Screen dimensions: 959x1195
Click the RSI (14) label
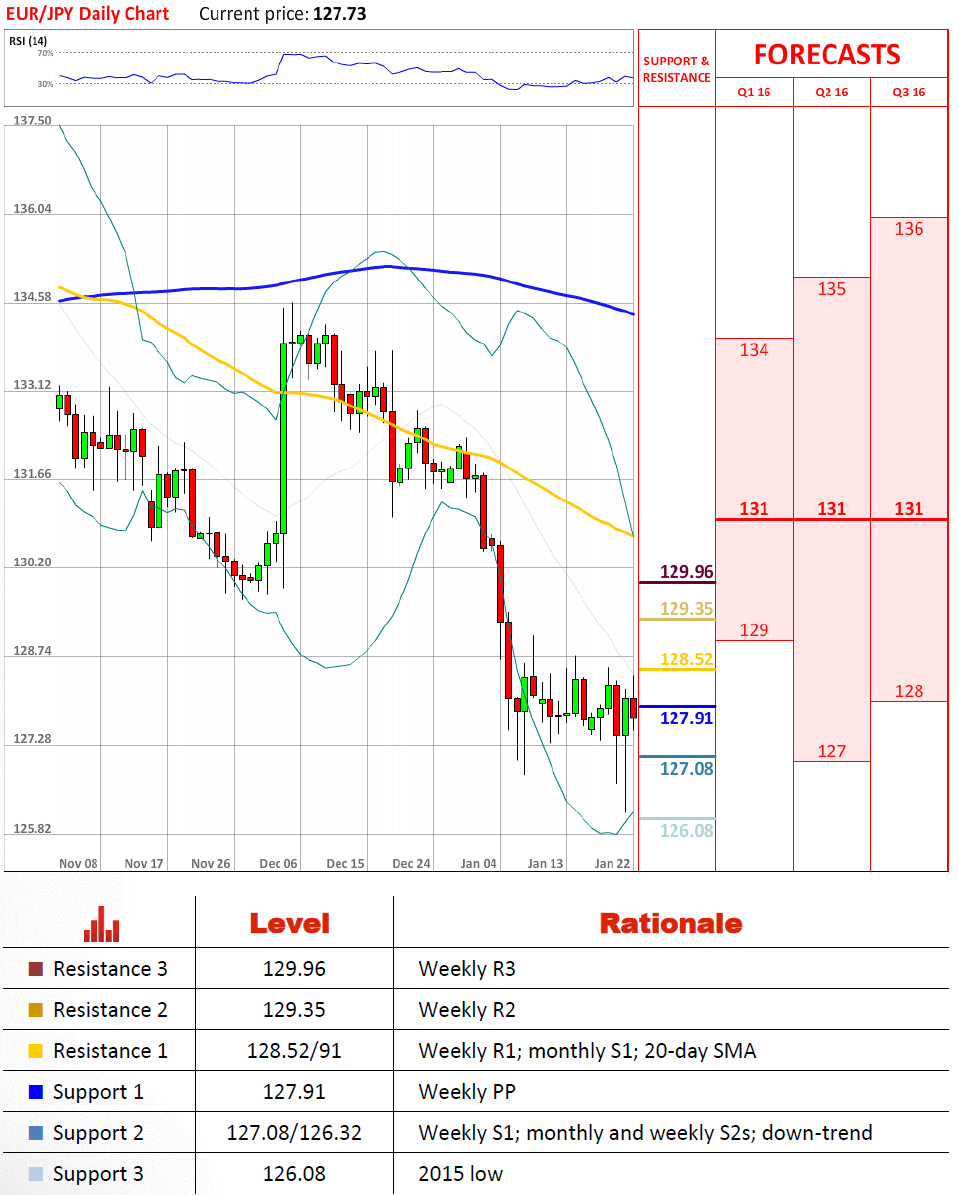[28, 41]
